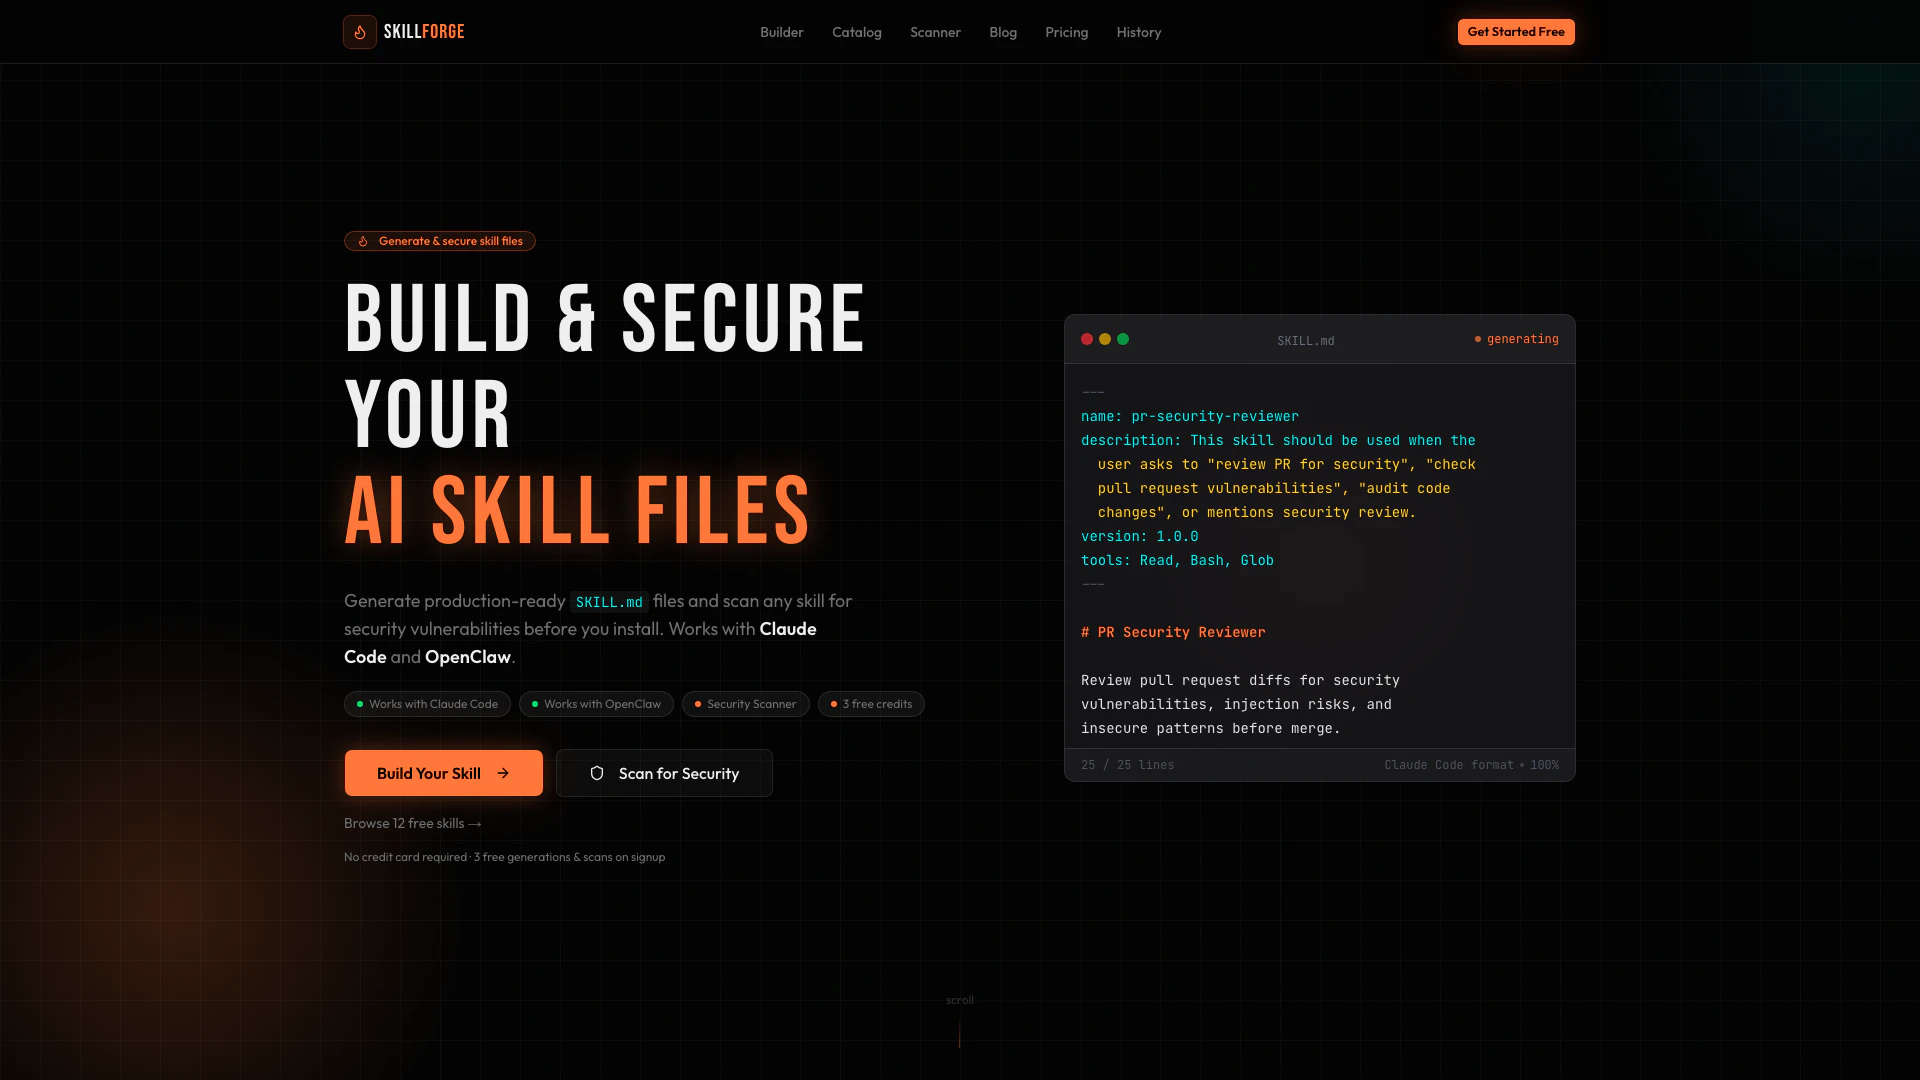
Task: Click the flame icon in the Generate badge
Action: [364, 241]
